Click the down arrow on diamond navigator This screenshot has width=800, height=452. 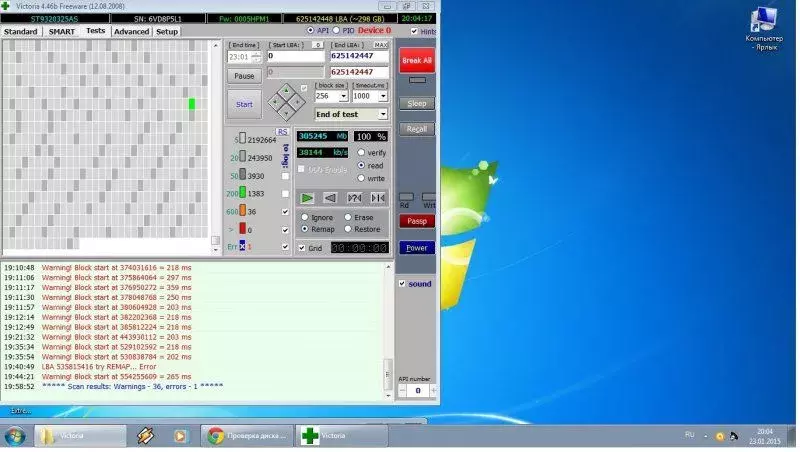[x=286, y=113]
